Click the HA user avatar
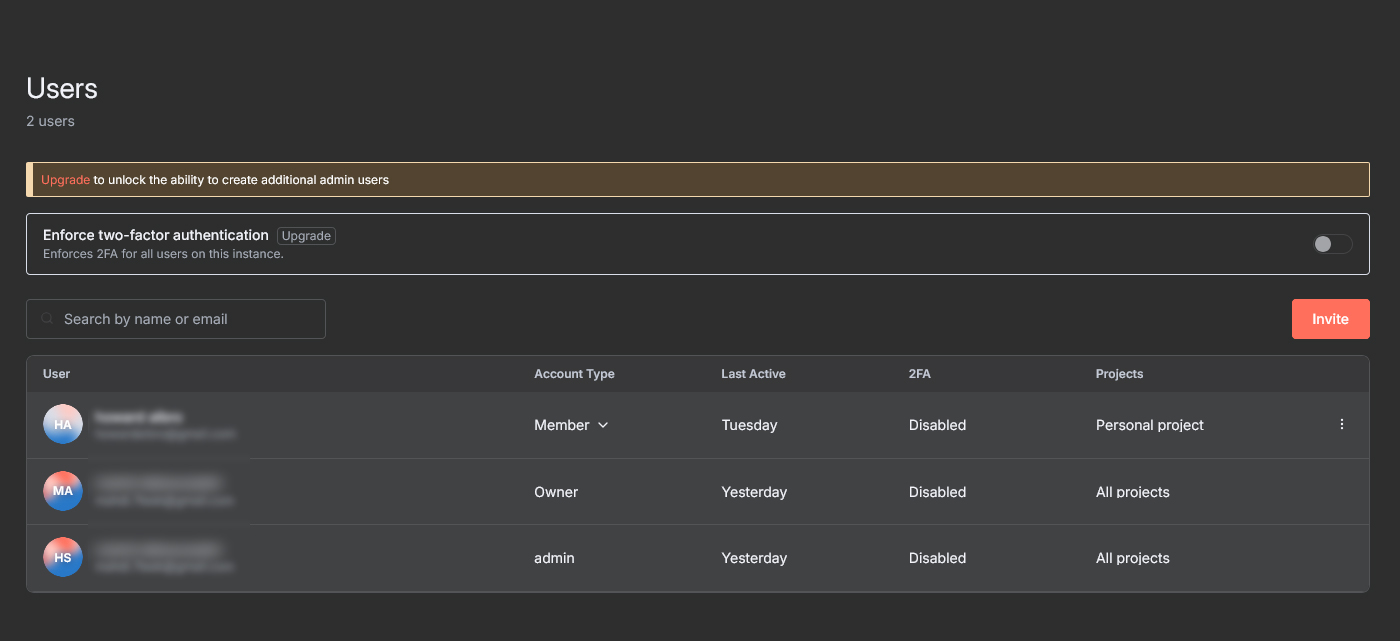The height and width of the screenshot is (641, 1400). point(63,425)
